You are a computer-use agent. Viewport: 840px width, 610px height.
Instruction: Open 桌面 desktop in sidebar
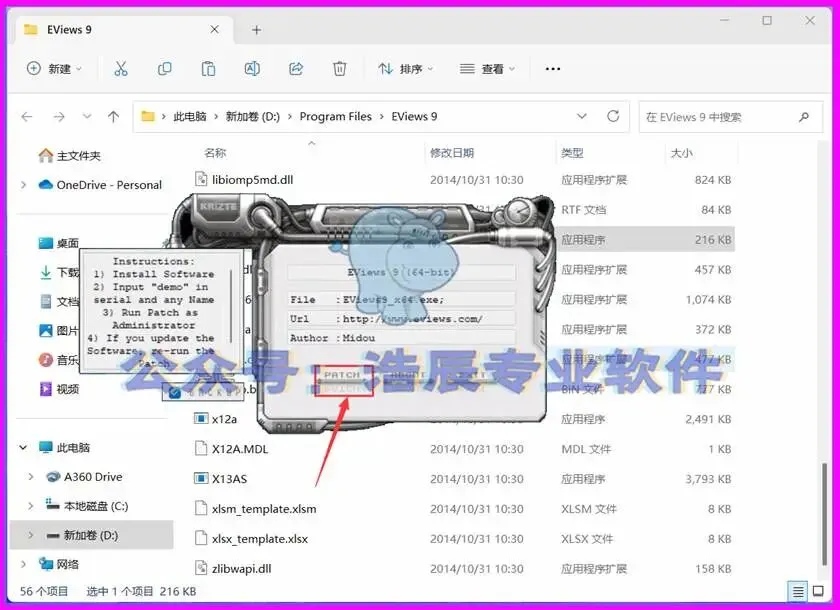click(59, 243)
